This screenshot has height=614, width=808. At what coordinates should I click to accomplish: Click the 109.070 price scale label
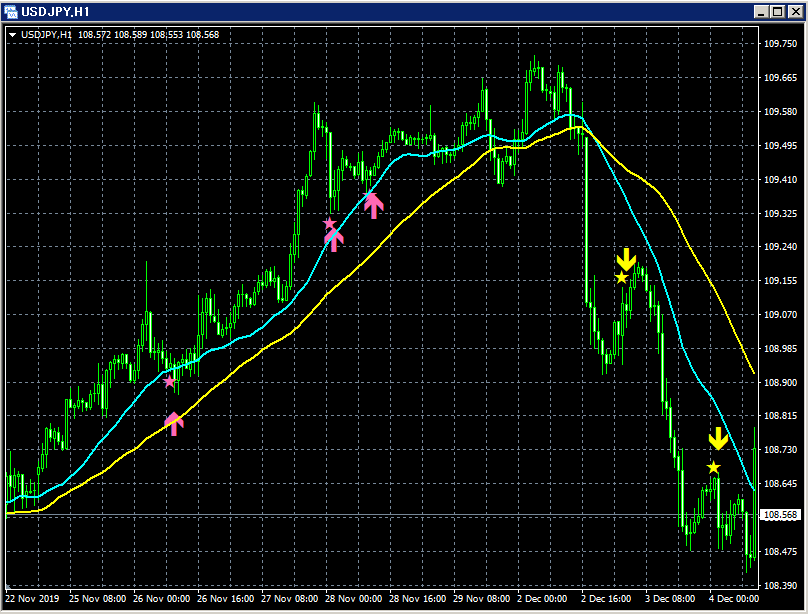tap(780, 314)
